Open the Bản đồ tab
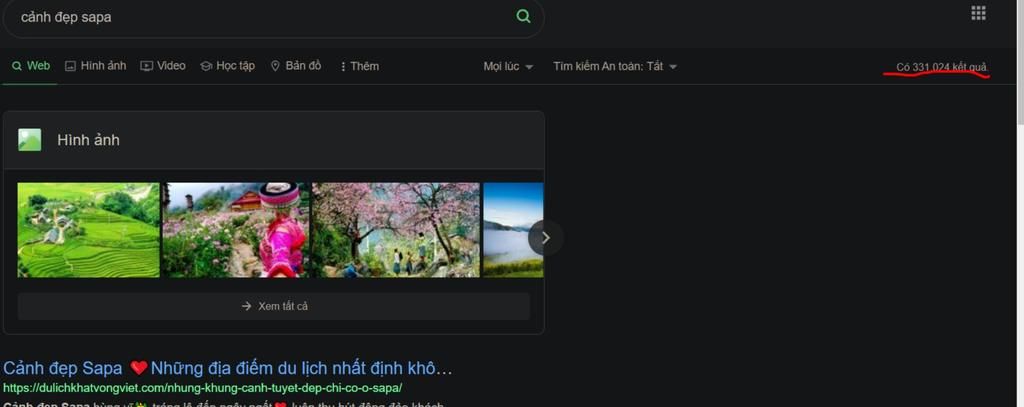 (x=296, y=66)
